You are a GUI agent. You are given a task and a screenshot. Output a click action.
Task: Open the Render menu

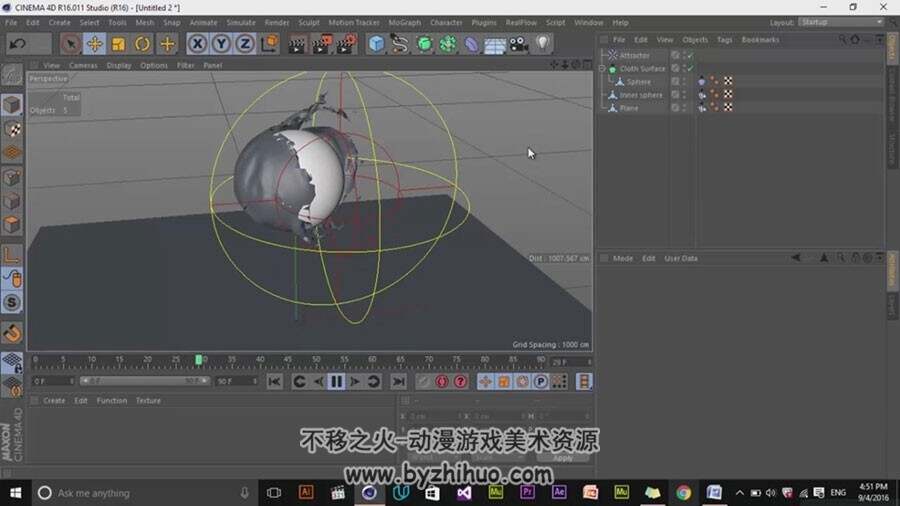coord(277,22)
